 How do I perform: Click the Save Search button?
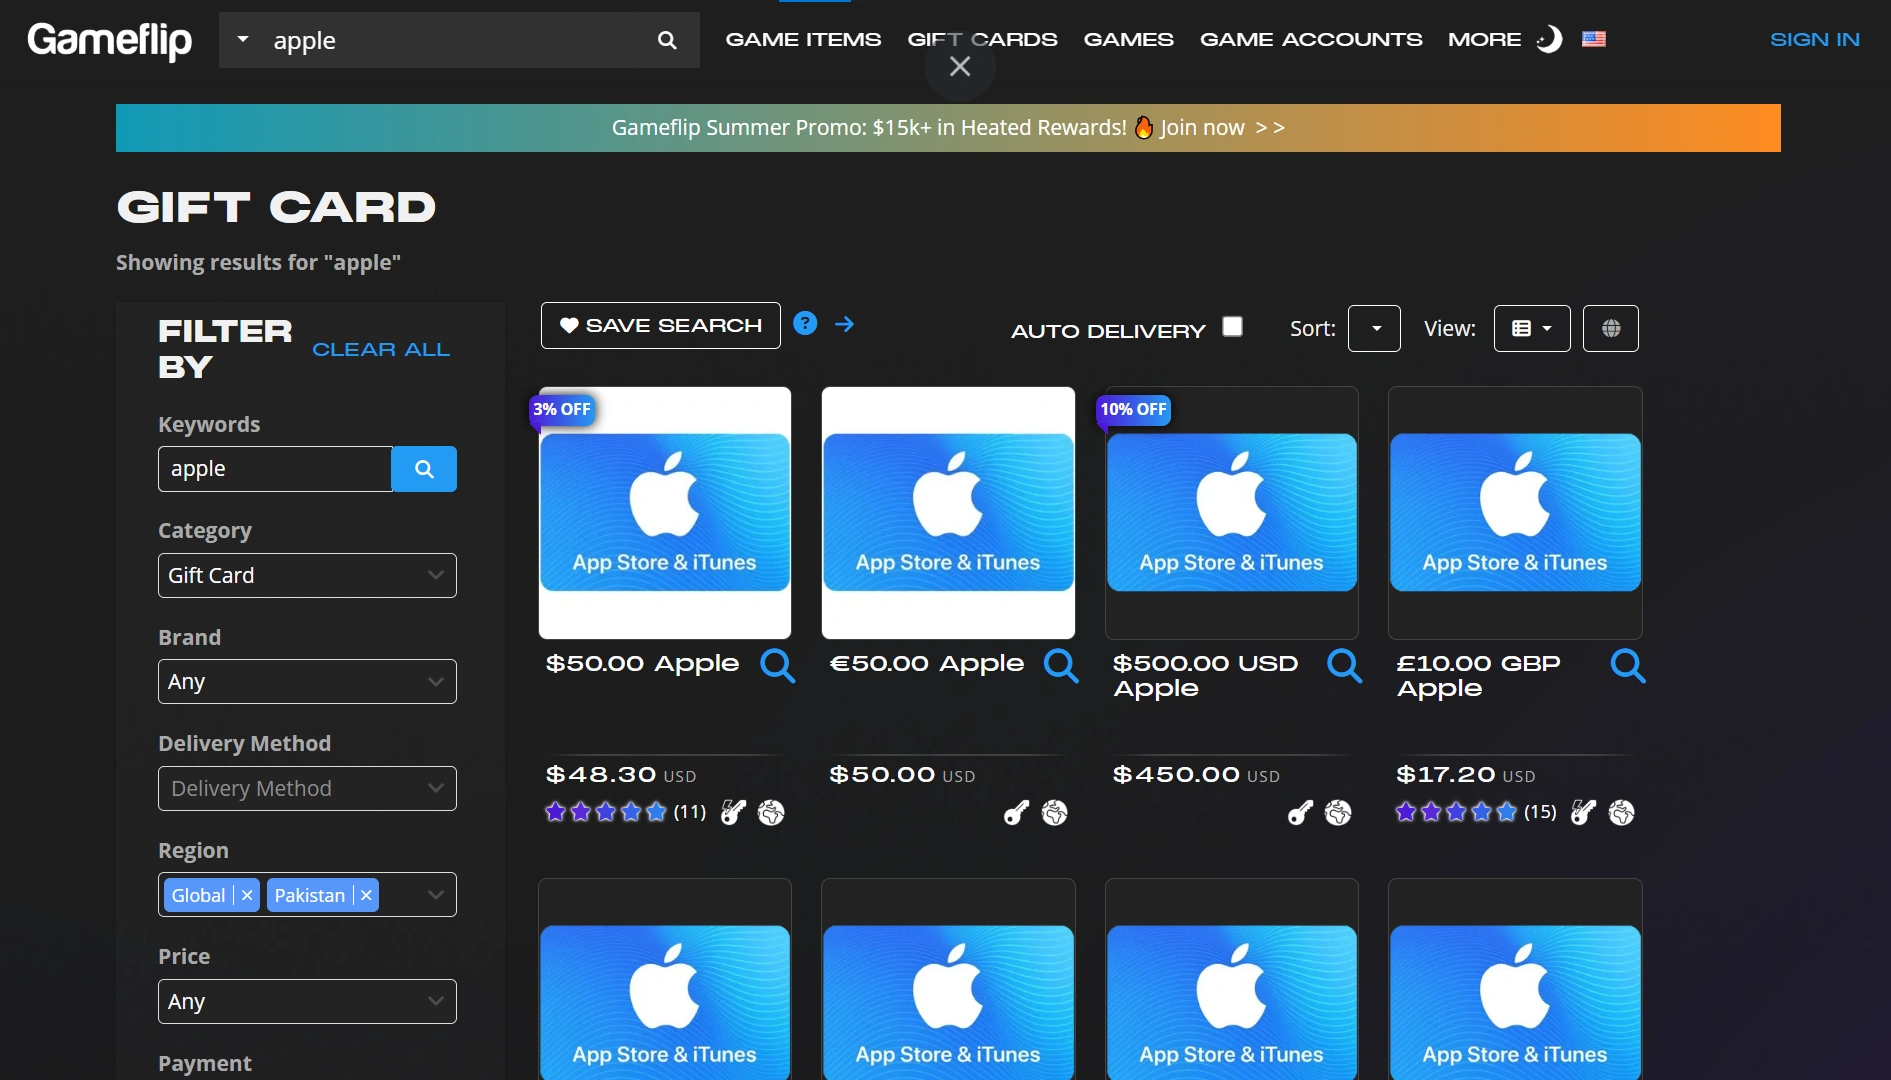pyautogui.click(x=661, y=325)
